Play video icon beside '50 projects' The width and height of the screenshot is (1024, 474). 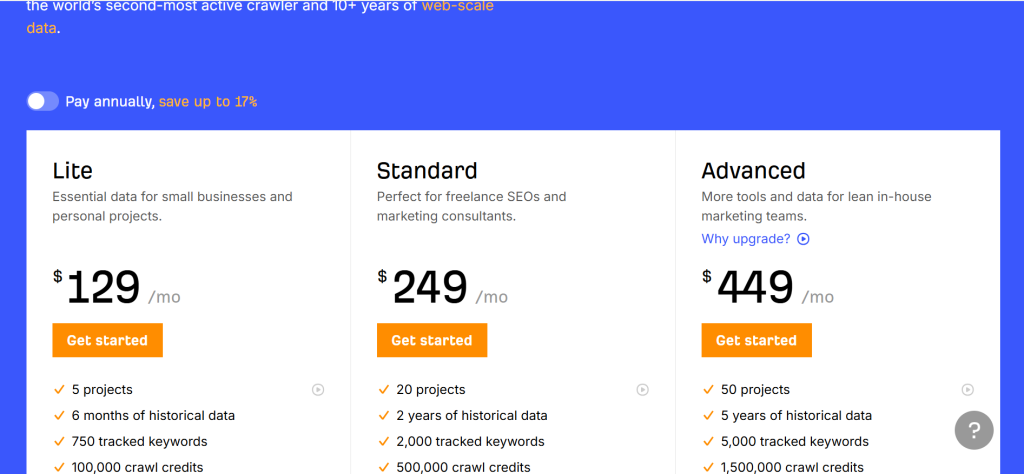pos(967,390)
